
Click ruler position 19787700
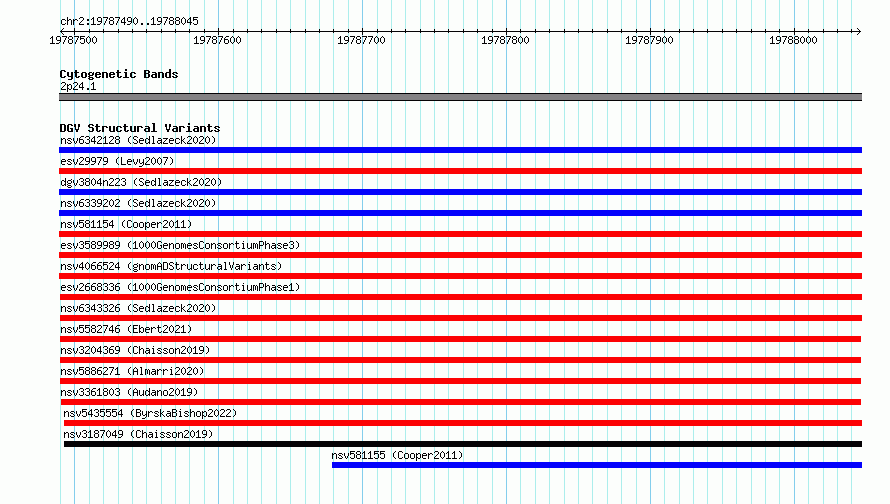[361, 40]
